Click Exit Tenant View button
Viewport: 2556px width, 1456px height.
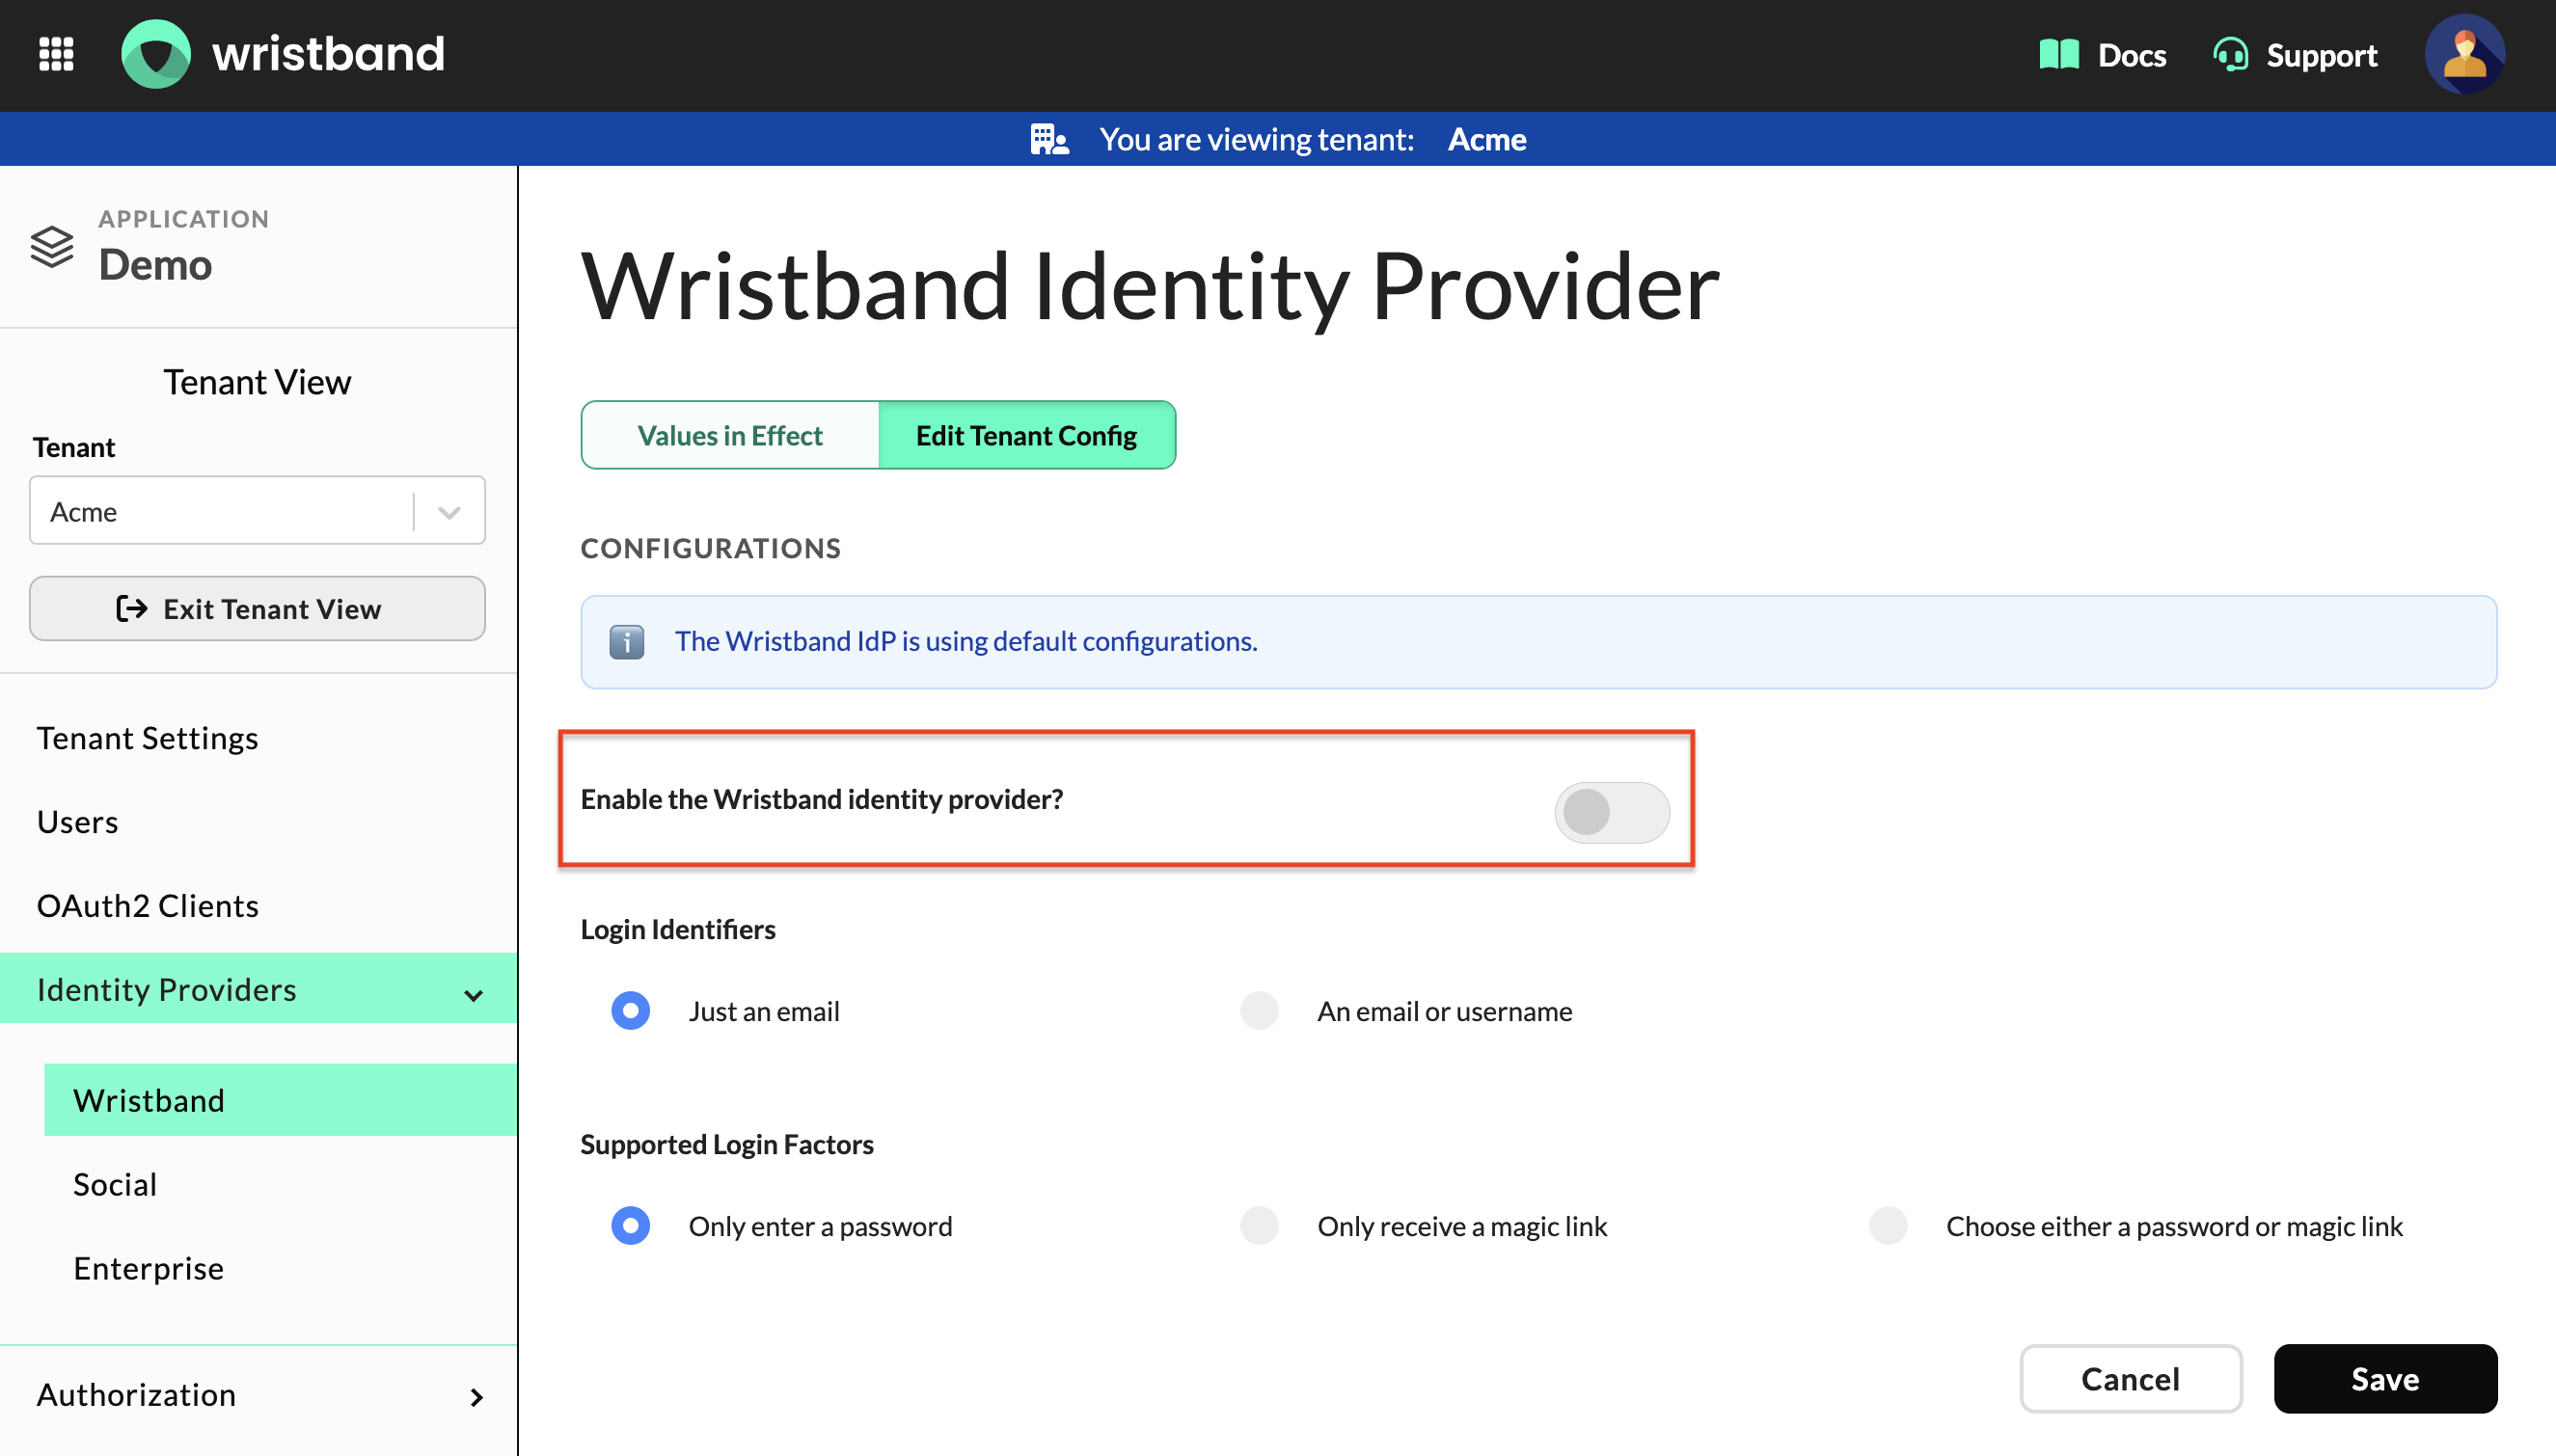(257, 608)
